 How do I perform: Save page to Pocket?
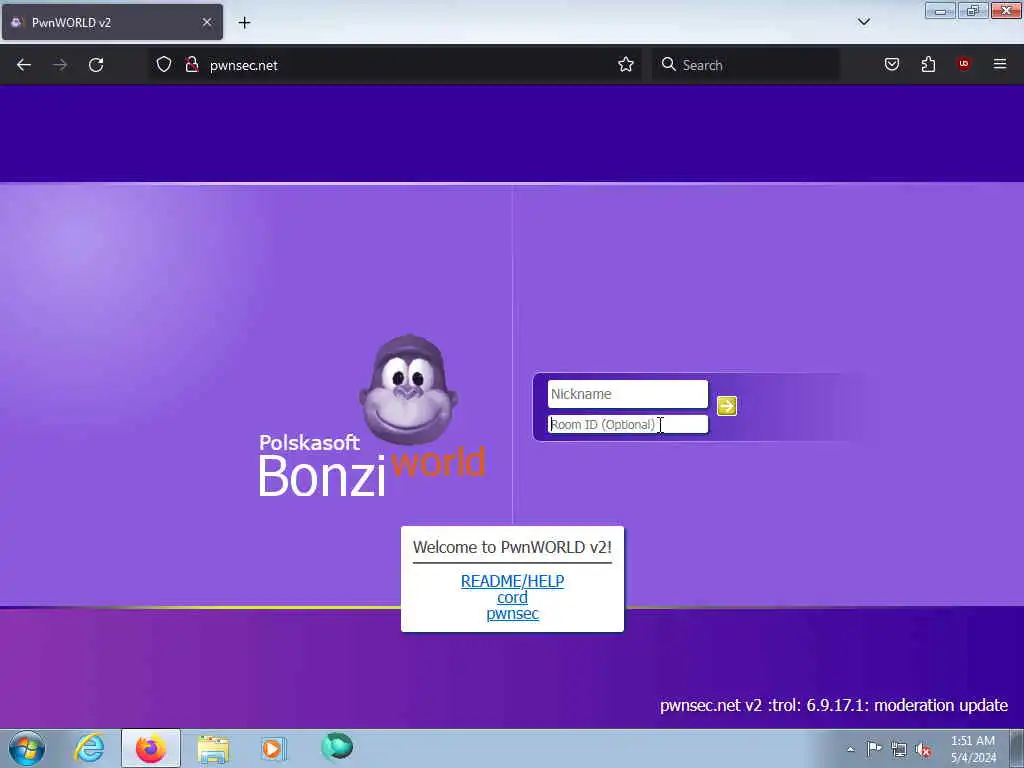tap(892, 64)
